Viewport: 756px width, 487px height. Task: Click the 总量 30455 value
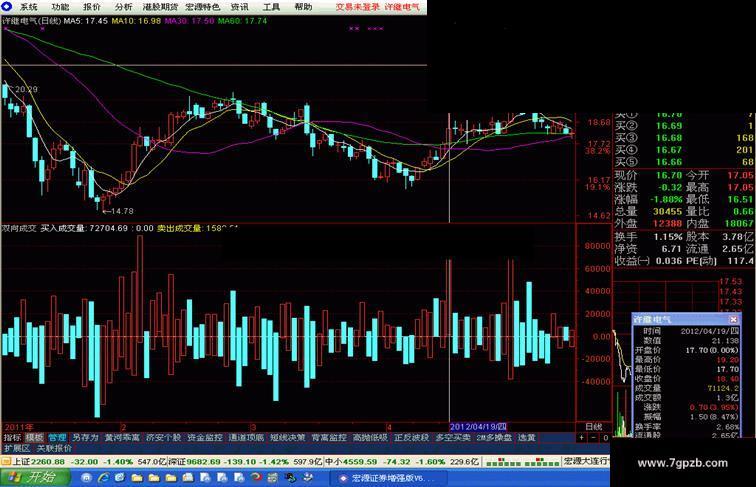[668, 211]
